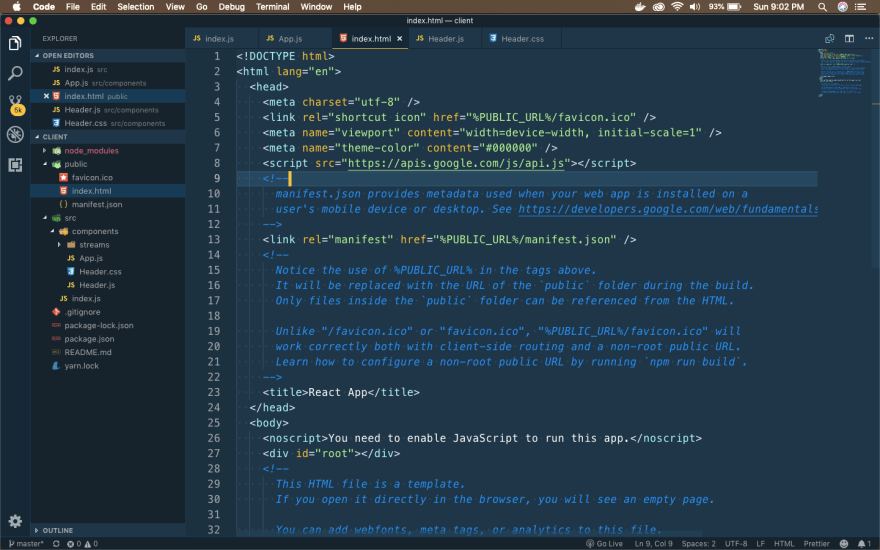The height and width of the screenshot is (550, 880).
Task: Open the volume control in menu bar
Action: [695, 7]
